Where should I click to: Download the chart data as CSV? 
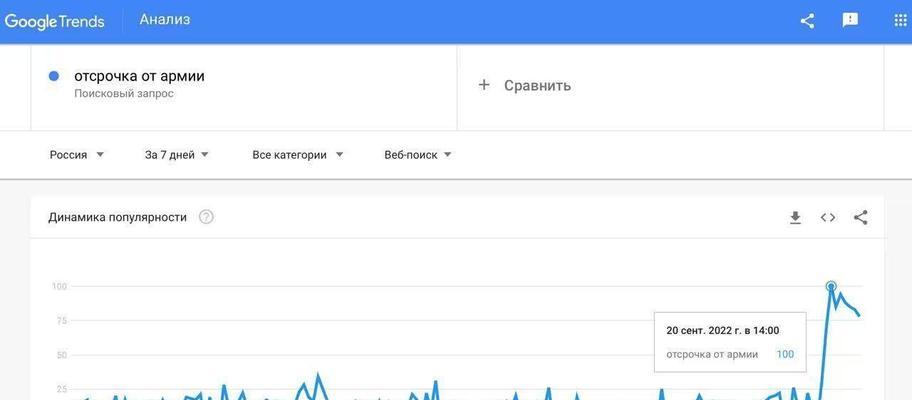(795, 217)
